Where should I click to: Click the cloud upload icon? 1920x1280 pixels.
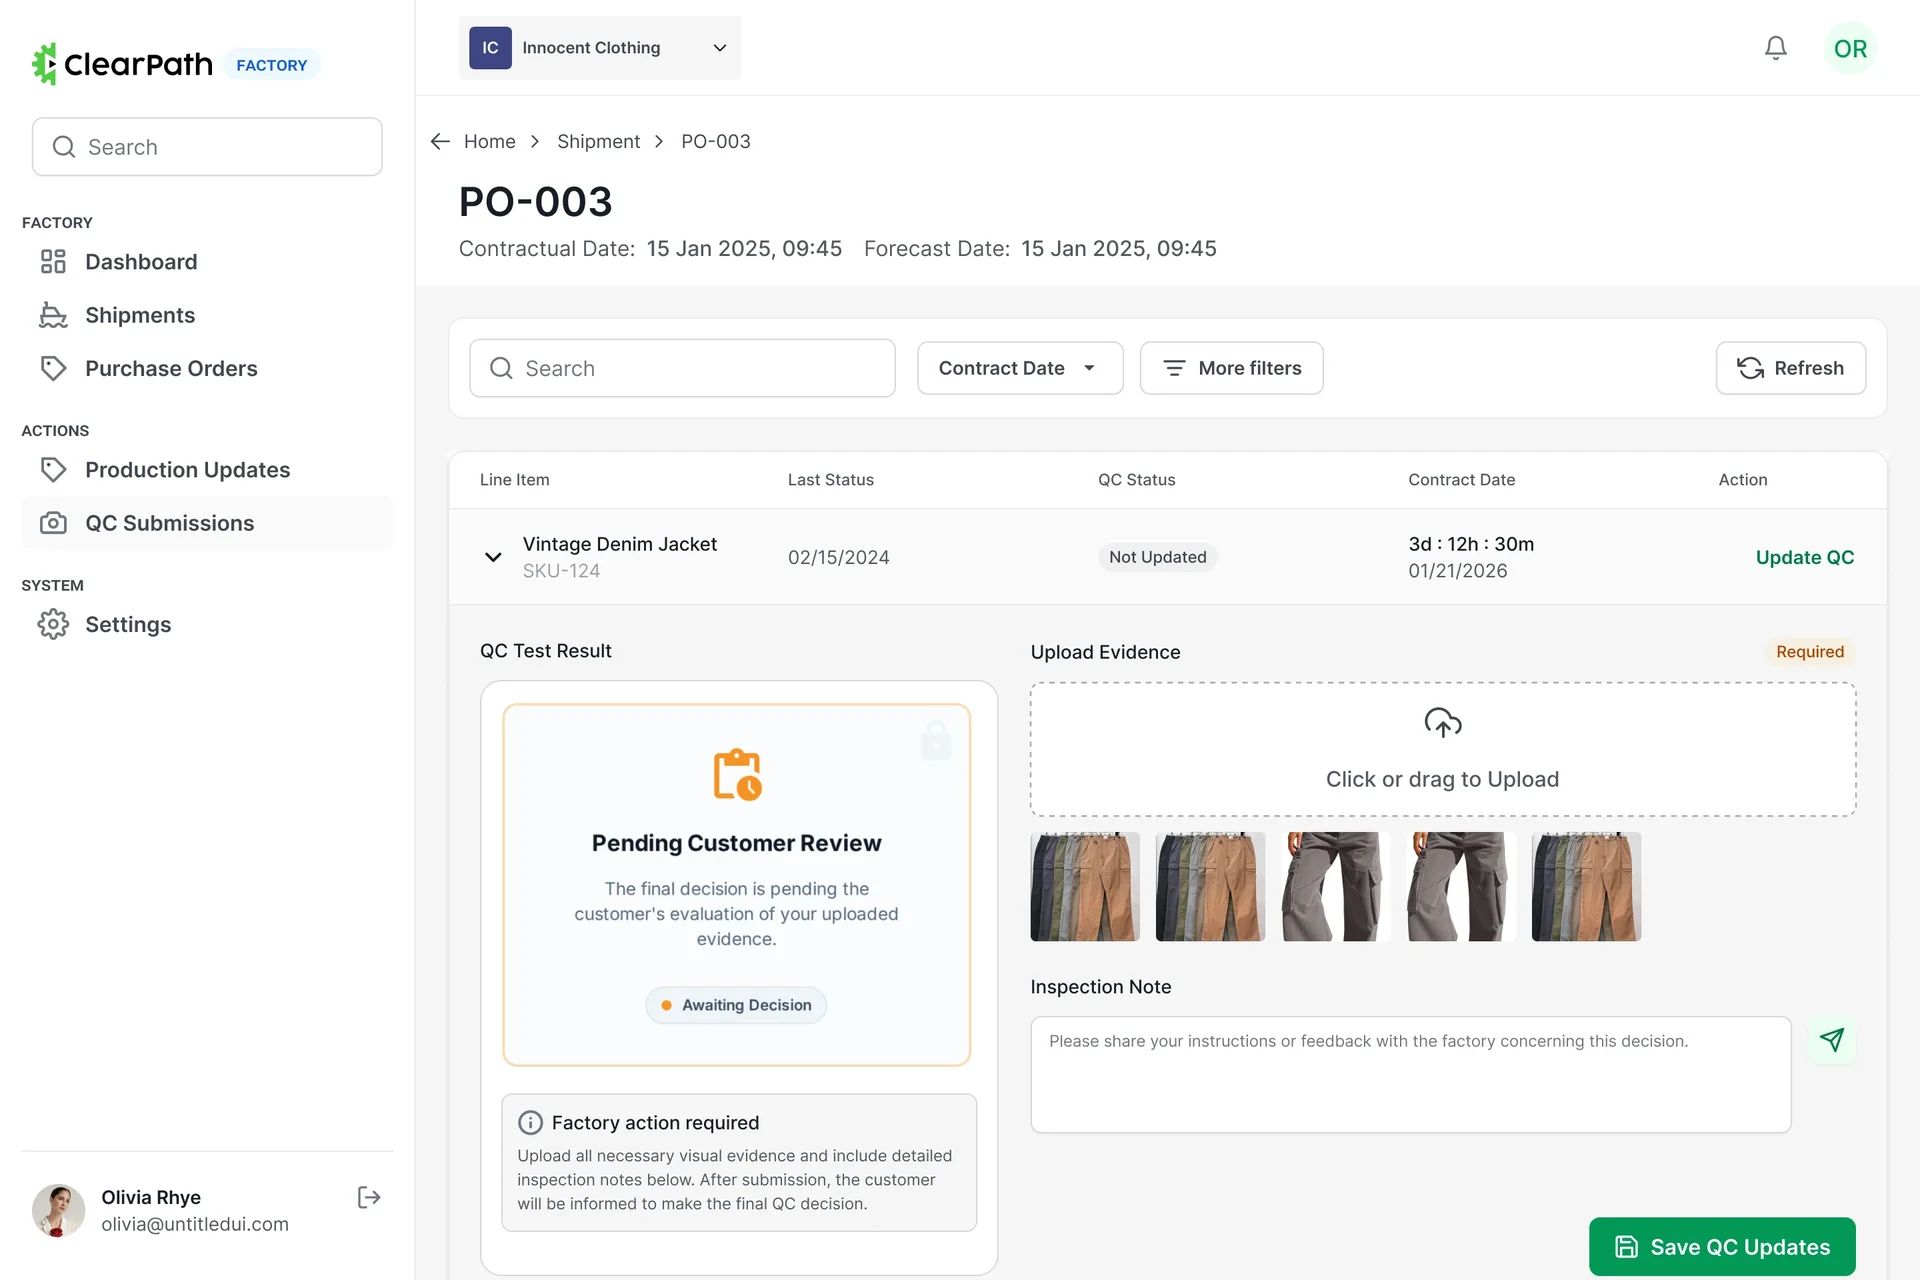pos(1443,723)
